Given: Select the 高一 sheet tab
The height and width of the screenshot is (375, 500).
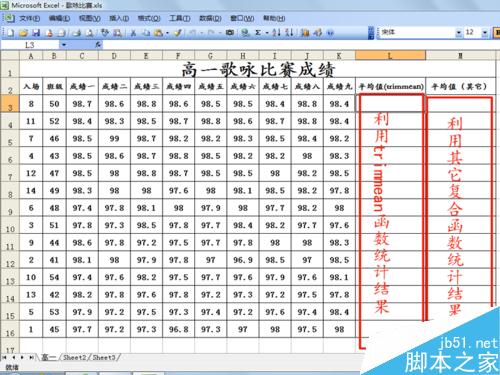Looking at the screenshot, I should [49, 357].
